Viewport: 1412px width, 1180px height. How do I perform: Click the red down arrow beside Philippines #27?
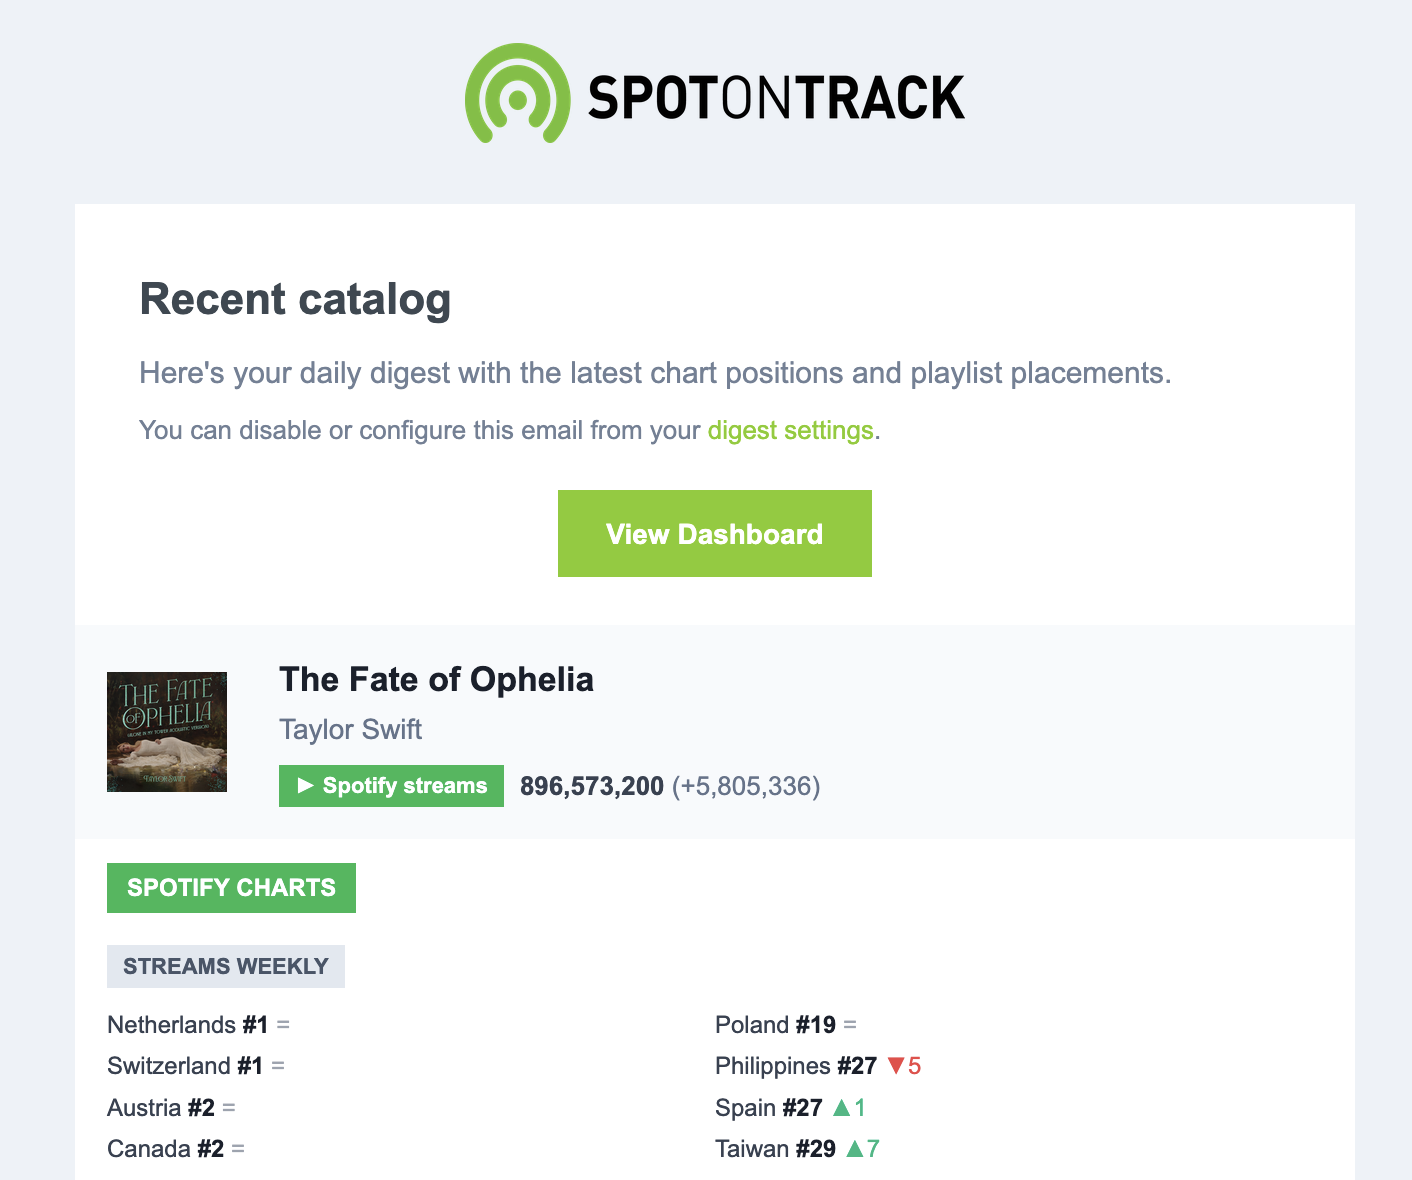tap(896, 1066)
